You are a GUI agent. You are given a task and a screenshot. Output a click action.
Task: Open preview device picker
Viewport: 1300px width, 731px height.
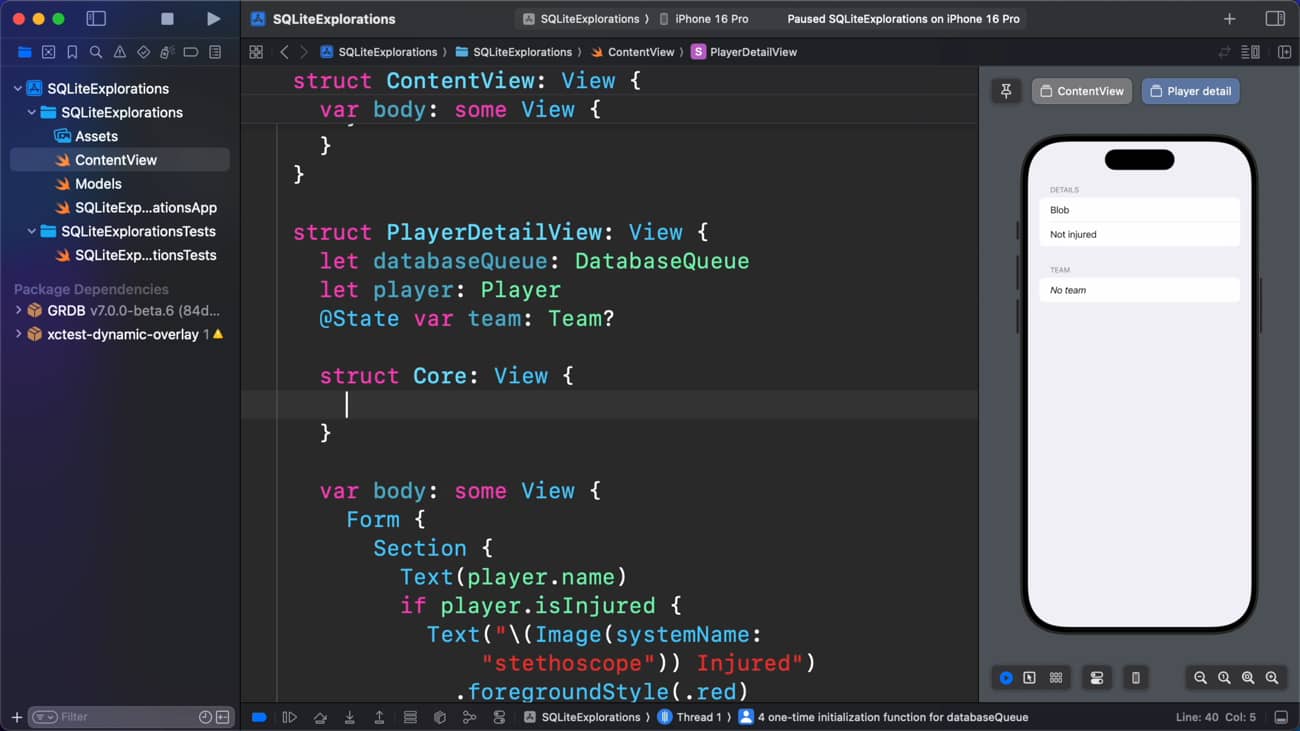(x=1136, y=678)
